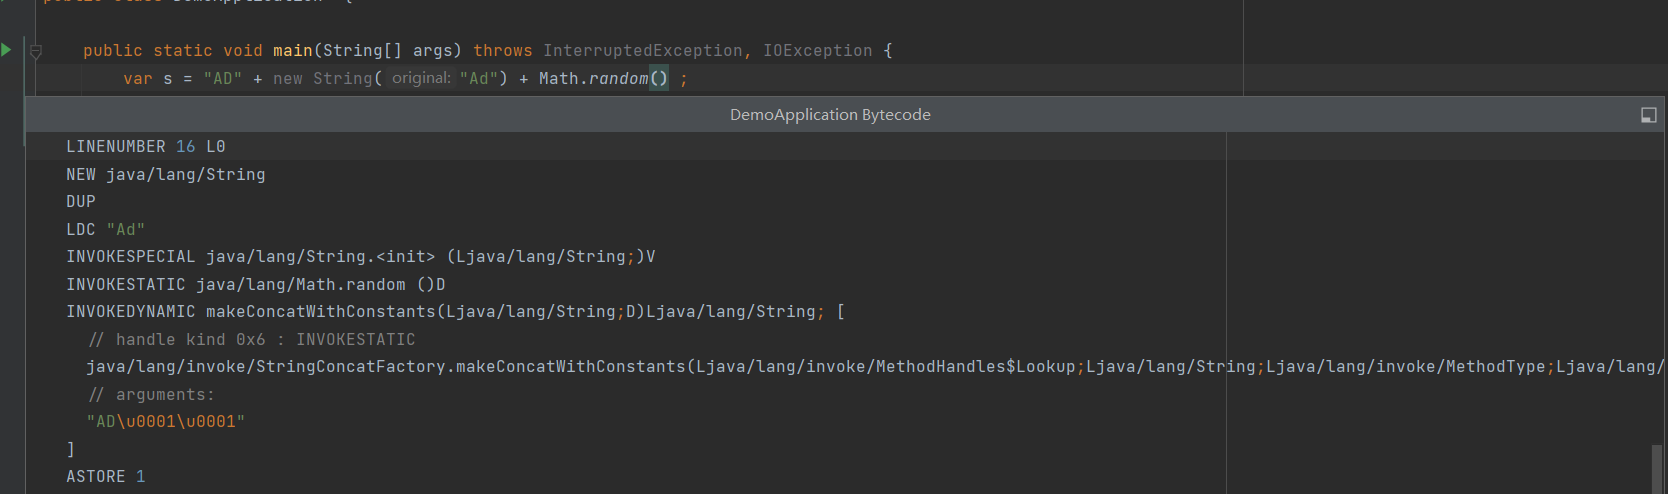Click the INVOKESTATIC Math.random line
This screenshot has height=494, width=1668.
tap(255, 285)
